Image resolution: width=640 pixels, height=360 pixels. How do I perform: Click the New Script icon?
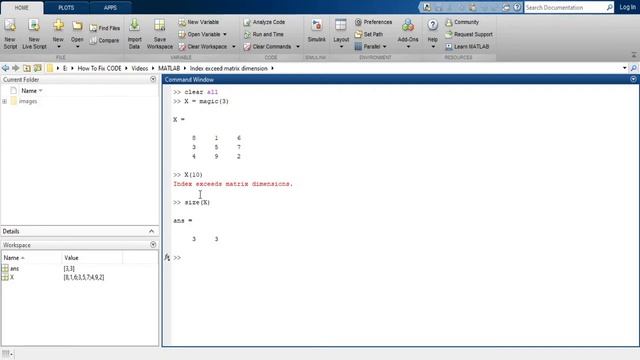10,26
